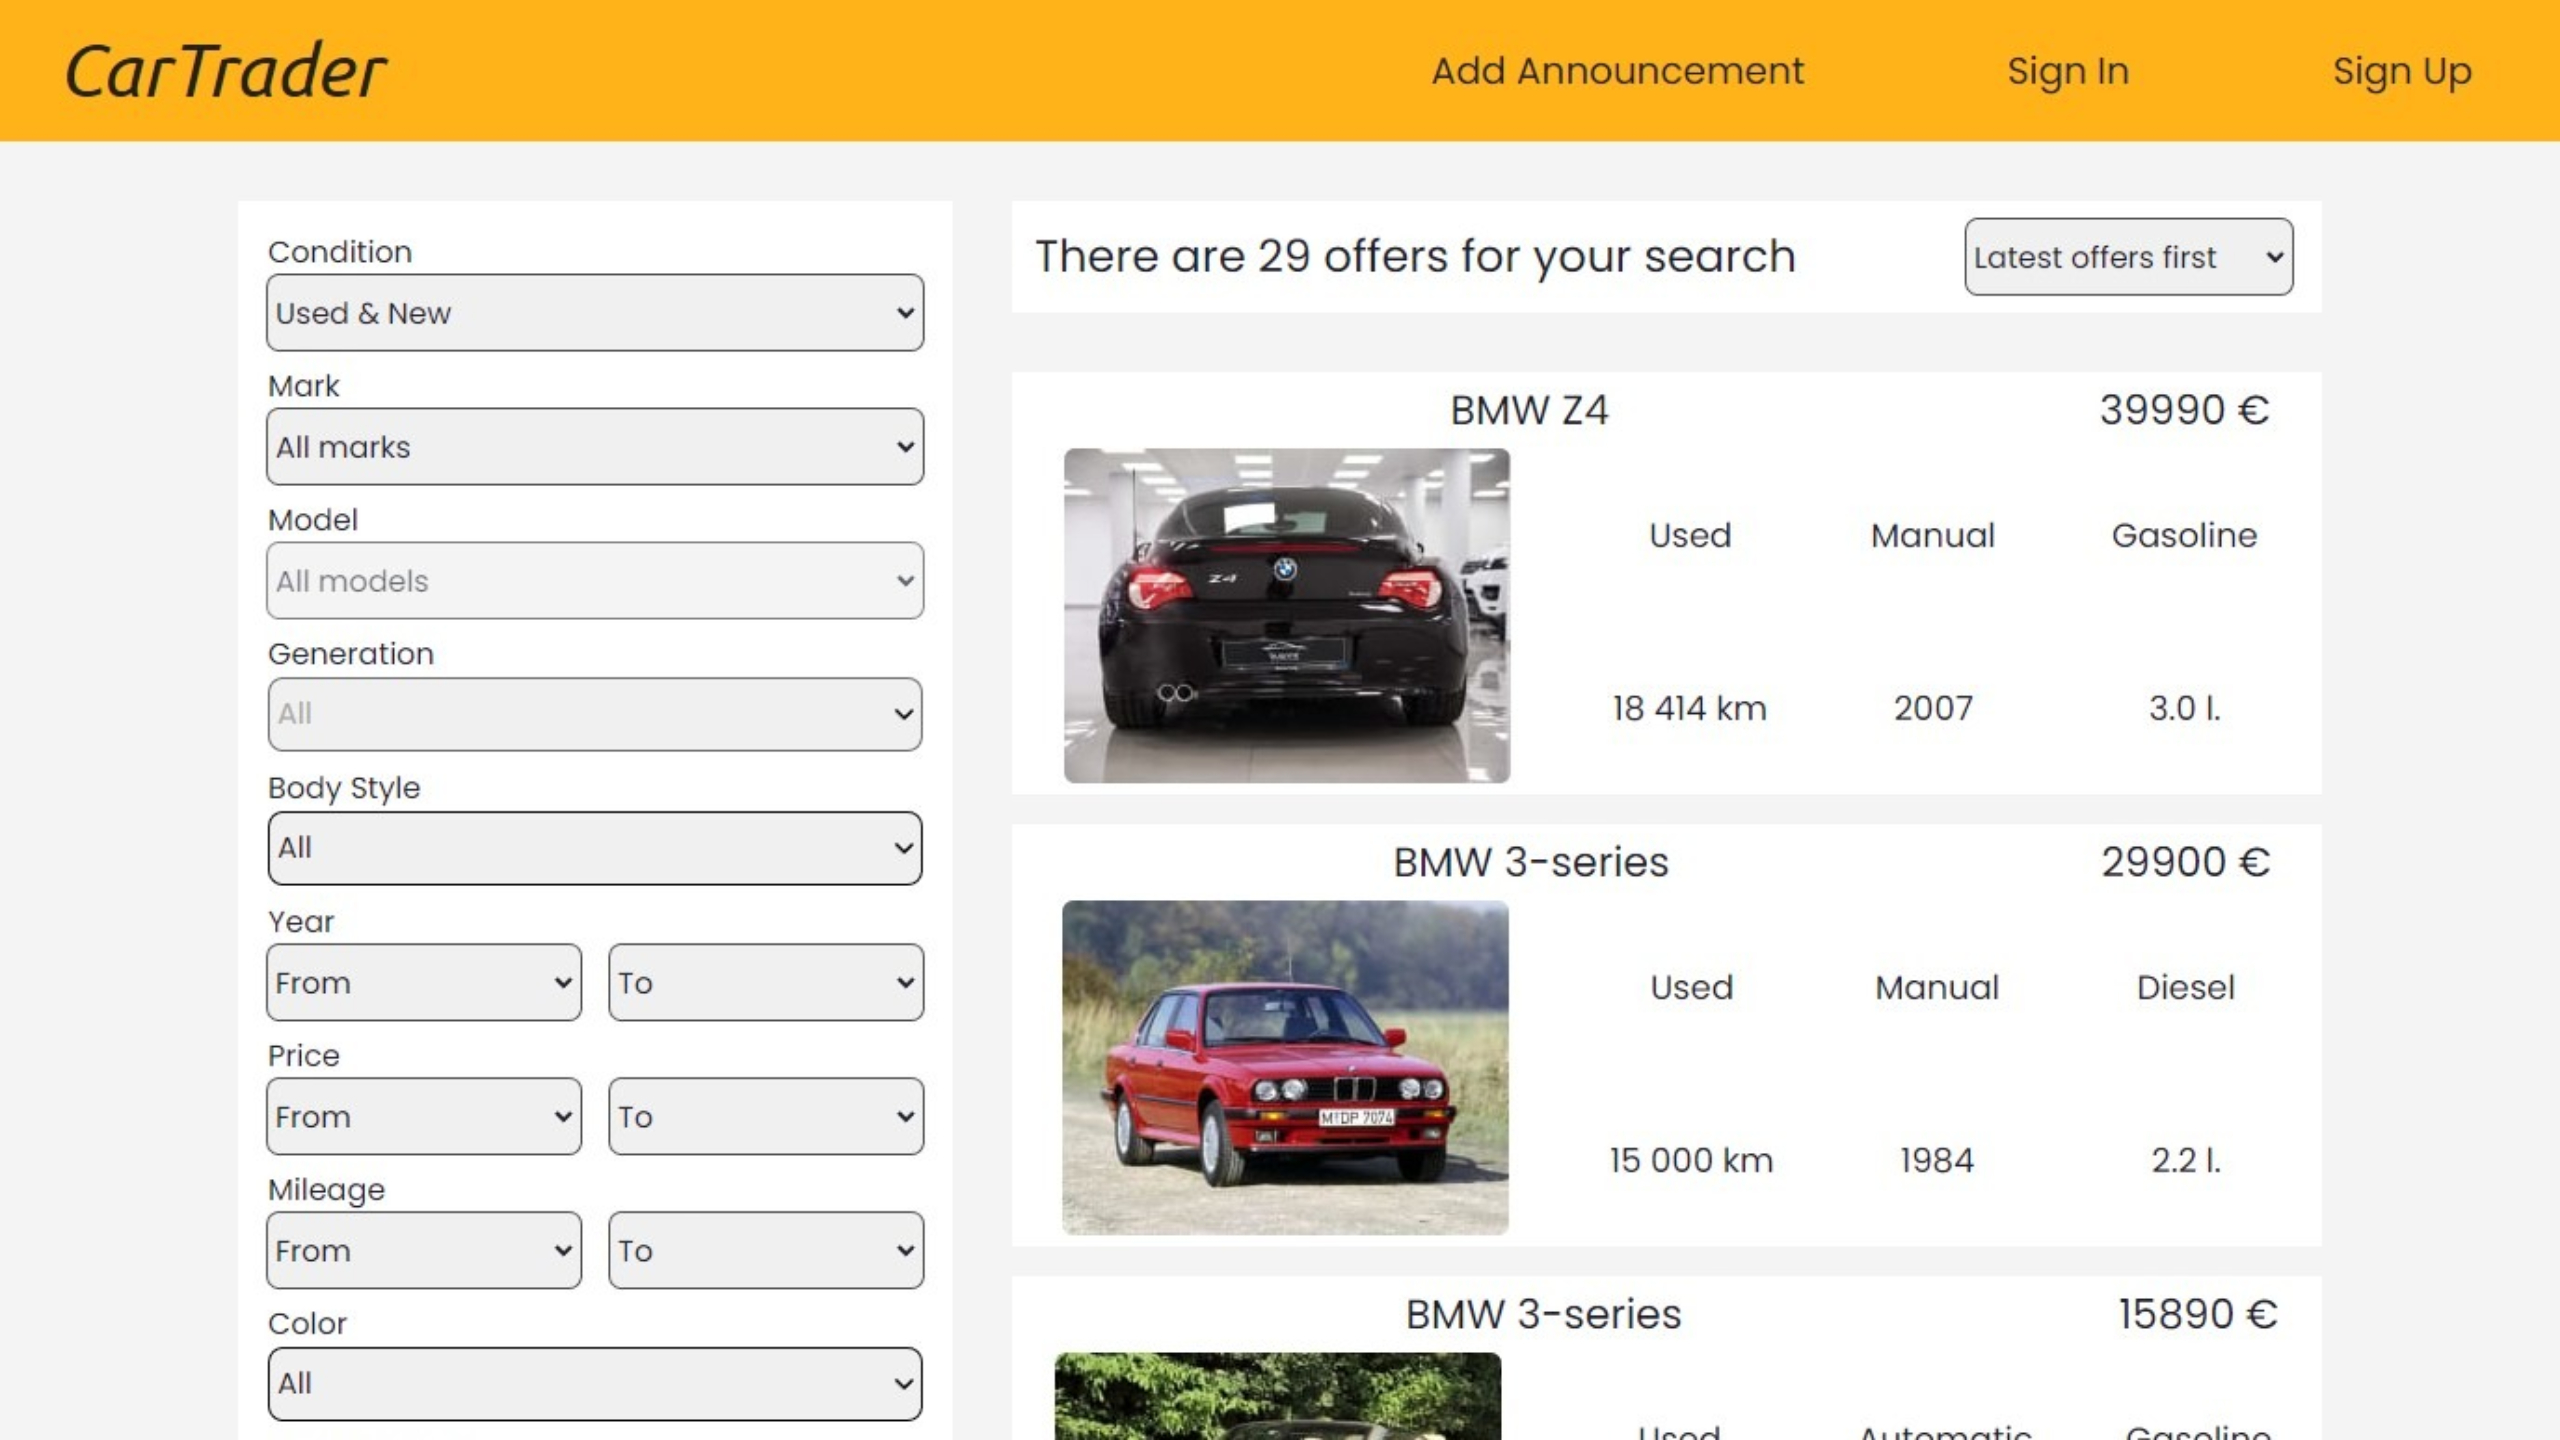Click the Sign In link
This screenshot has width=2560, height=1440.
(x=2066, y=70)
